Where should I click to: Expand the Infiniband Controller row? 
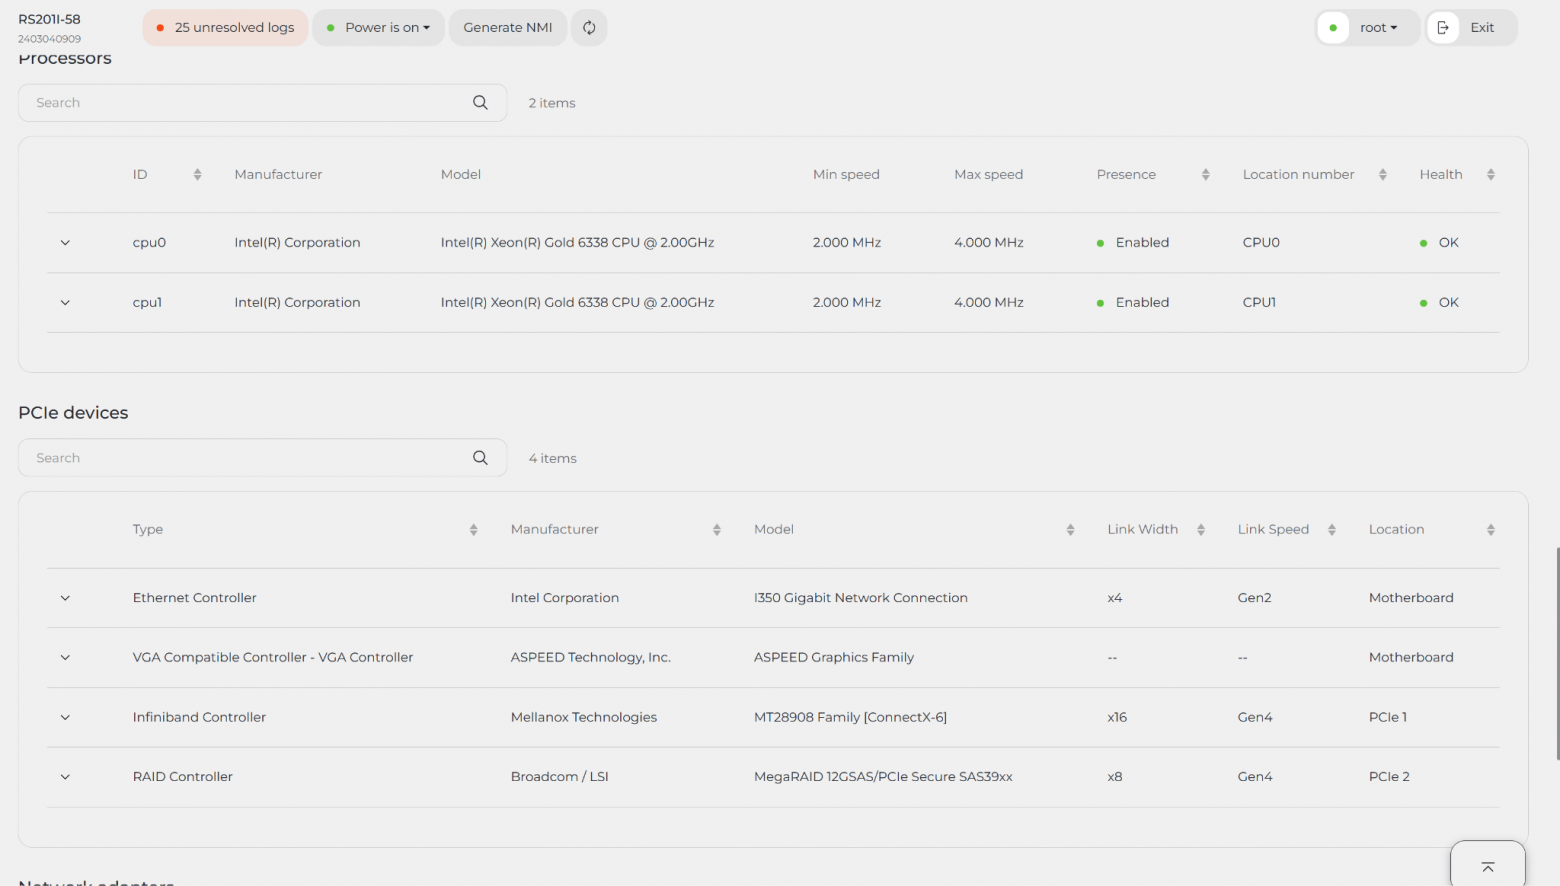(x=65, y=717)
